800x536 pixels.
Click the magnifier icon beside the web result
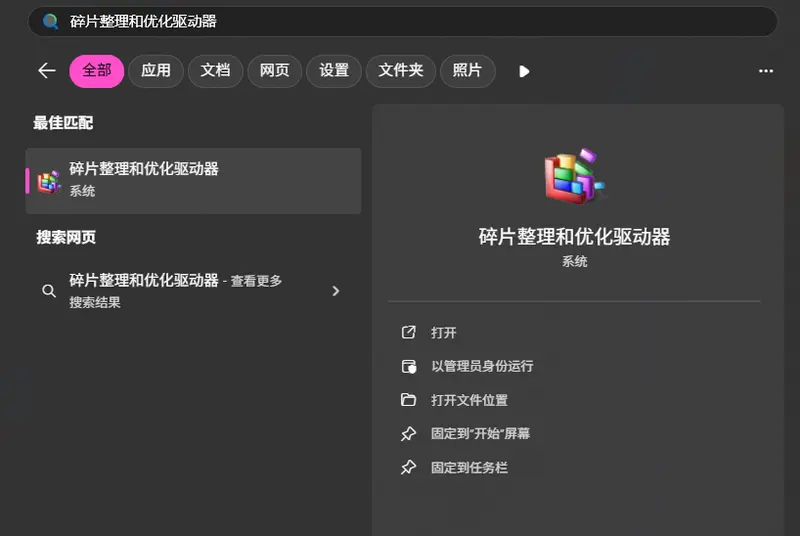coord(49,291)
